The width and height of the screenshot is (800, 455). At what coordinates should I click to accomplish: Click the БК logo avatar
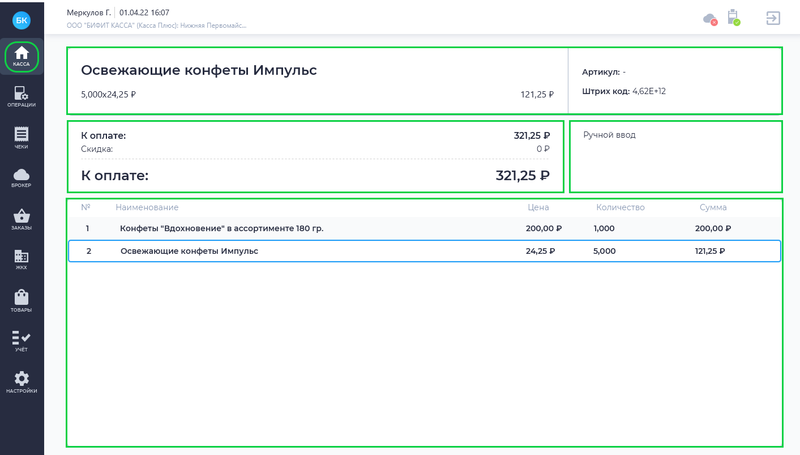(21, 19)
